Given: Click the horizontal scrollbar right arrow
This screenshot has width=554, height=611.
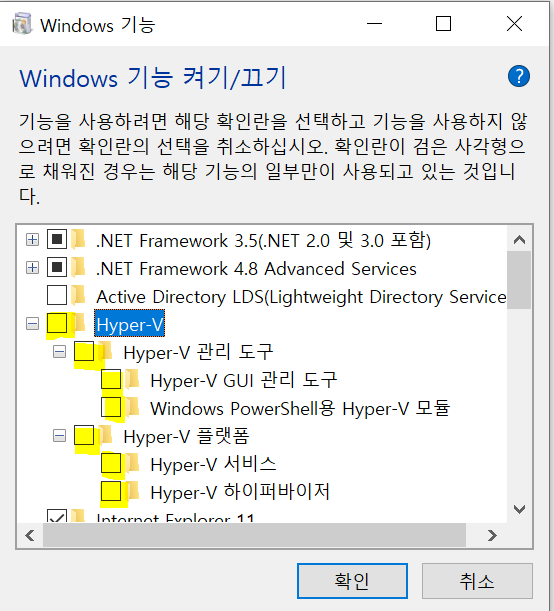Looking at the screenshot, I should click(492, 535).
